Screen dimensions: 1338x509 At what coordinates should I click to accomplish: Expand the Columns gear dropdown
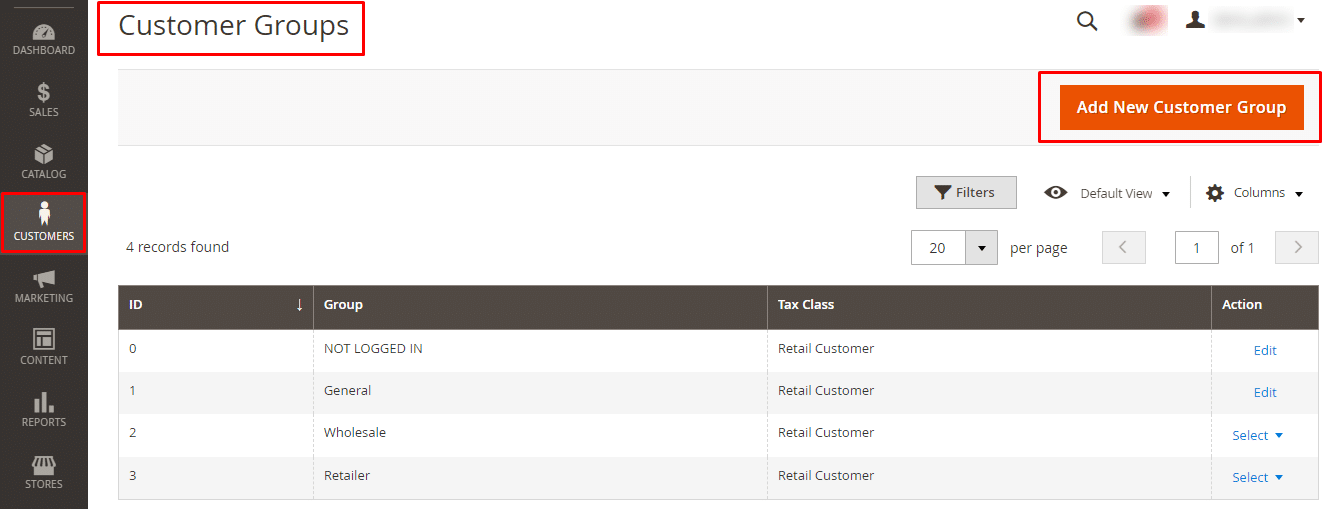(x=1255, y=193)
